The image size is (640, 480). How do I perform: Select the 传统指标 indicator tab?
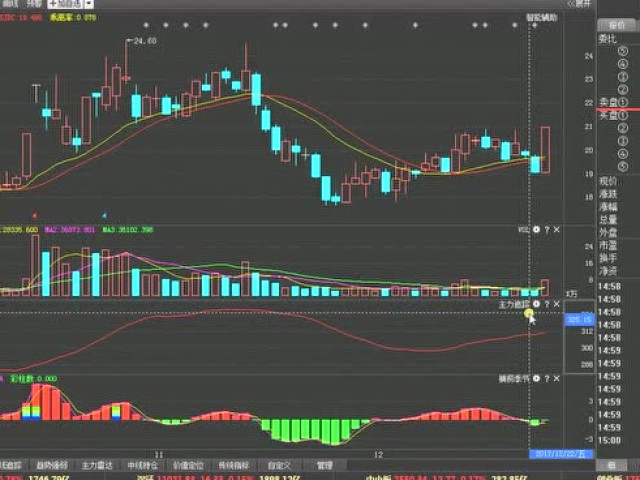click(233, 465)
